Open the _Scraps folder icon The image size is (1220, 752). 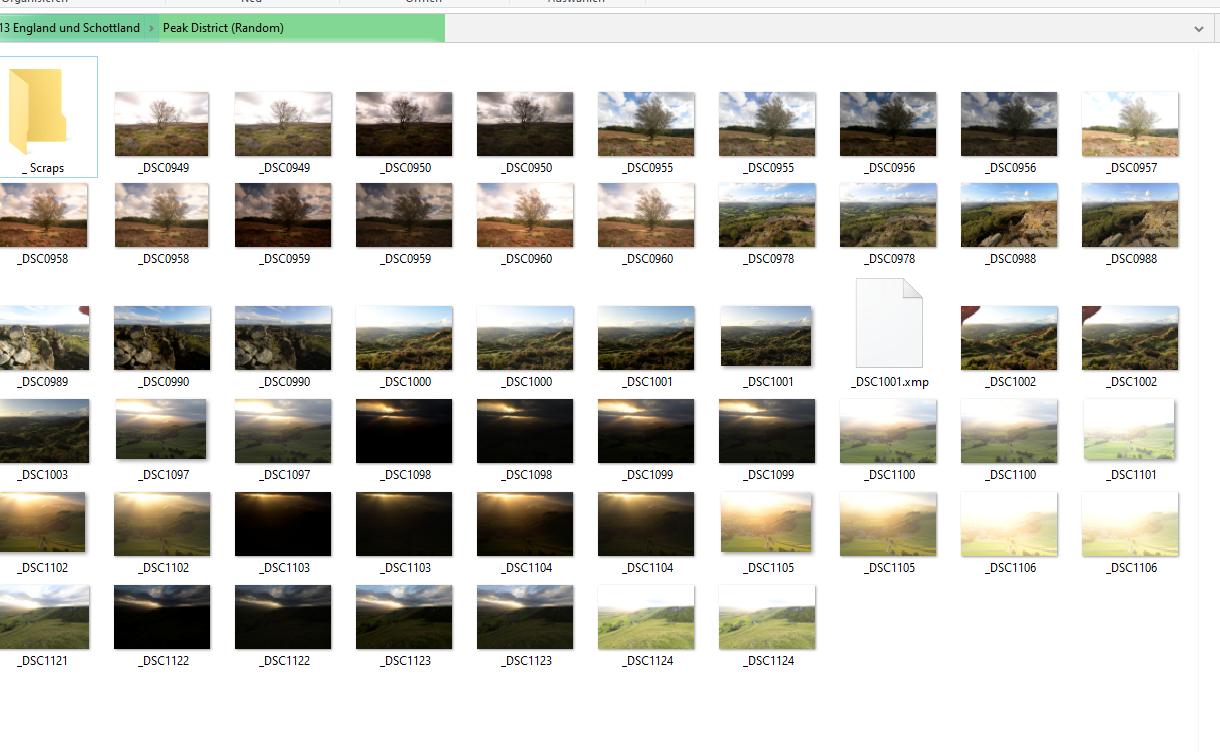(38, 110)
